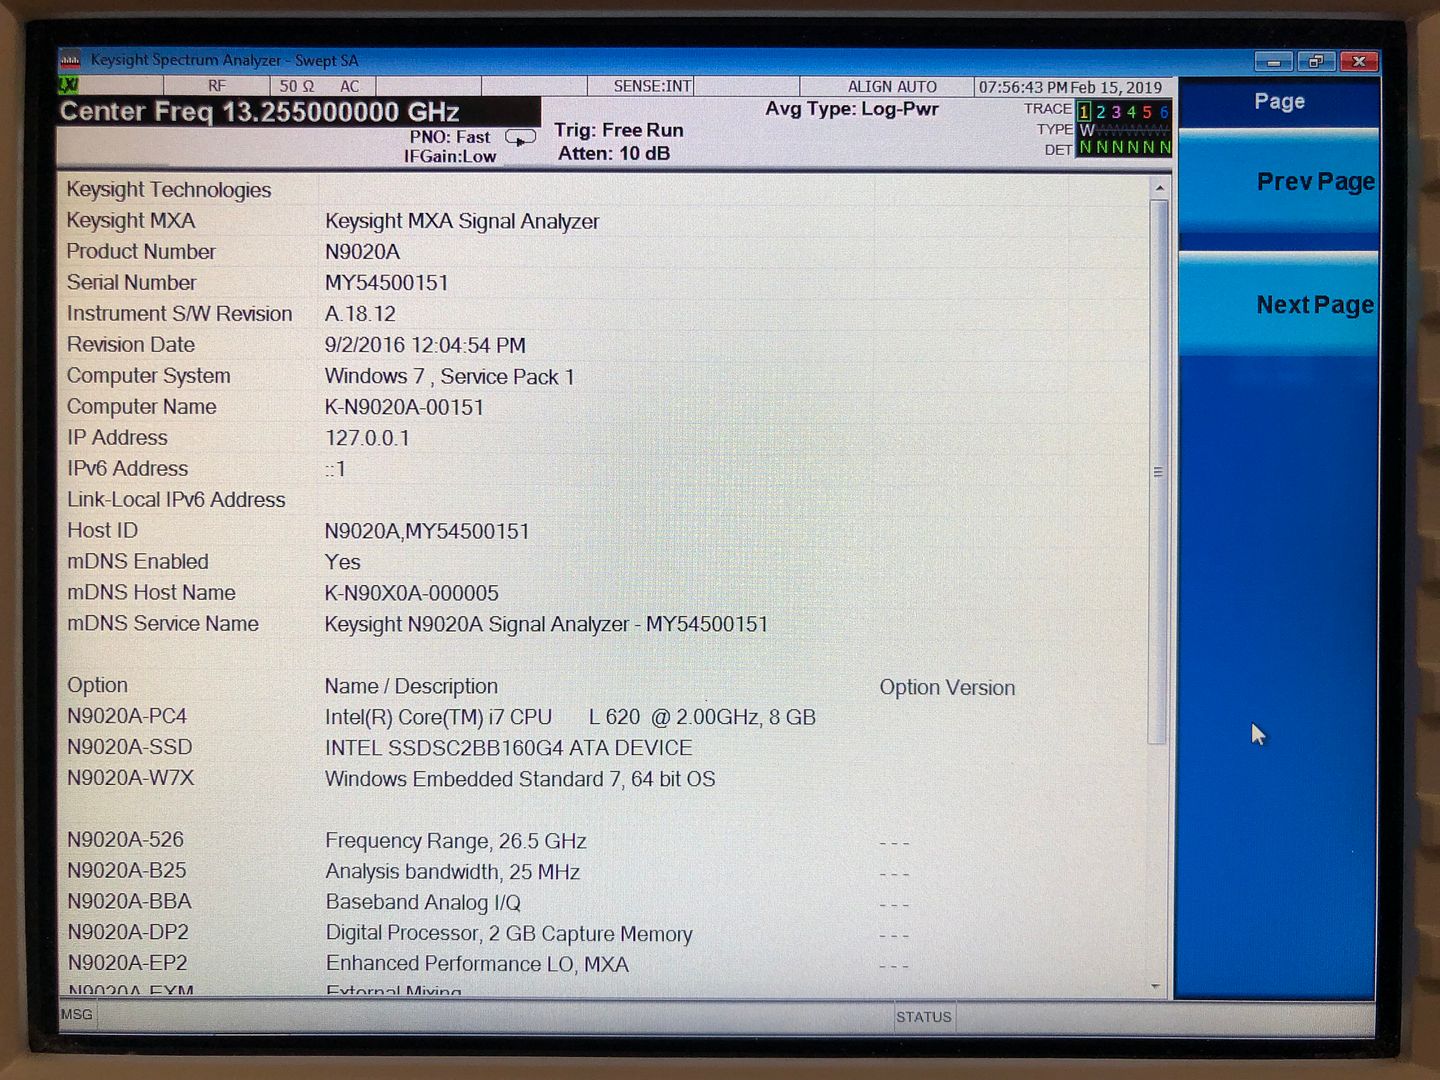Select the N9020A-SSD option row

coord(380,748)
